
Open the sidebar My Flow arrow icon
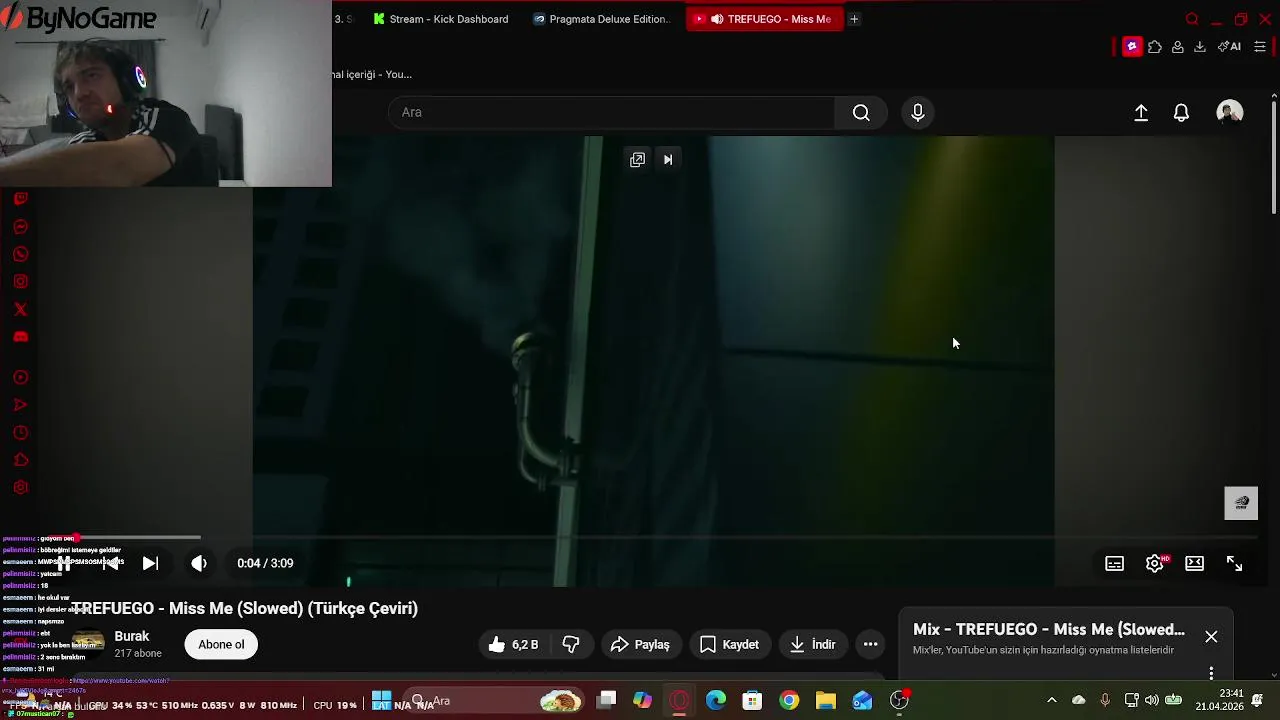20,405
